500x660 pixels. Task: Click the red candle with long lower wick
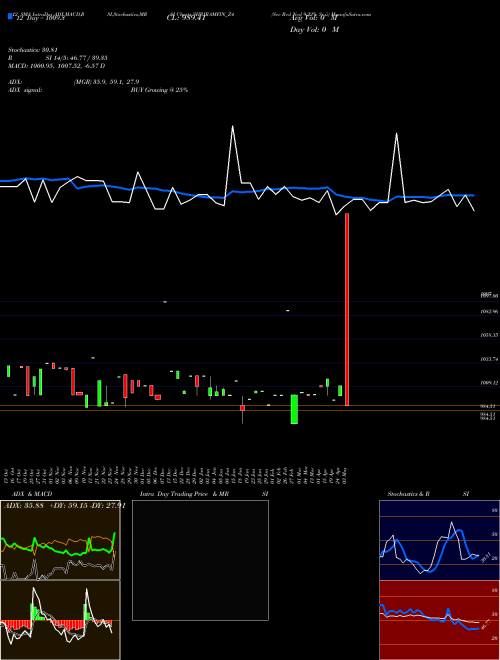(242, 410)
